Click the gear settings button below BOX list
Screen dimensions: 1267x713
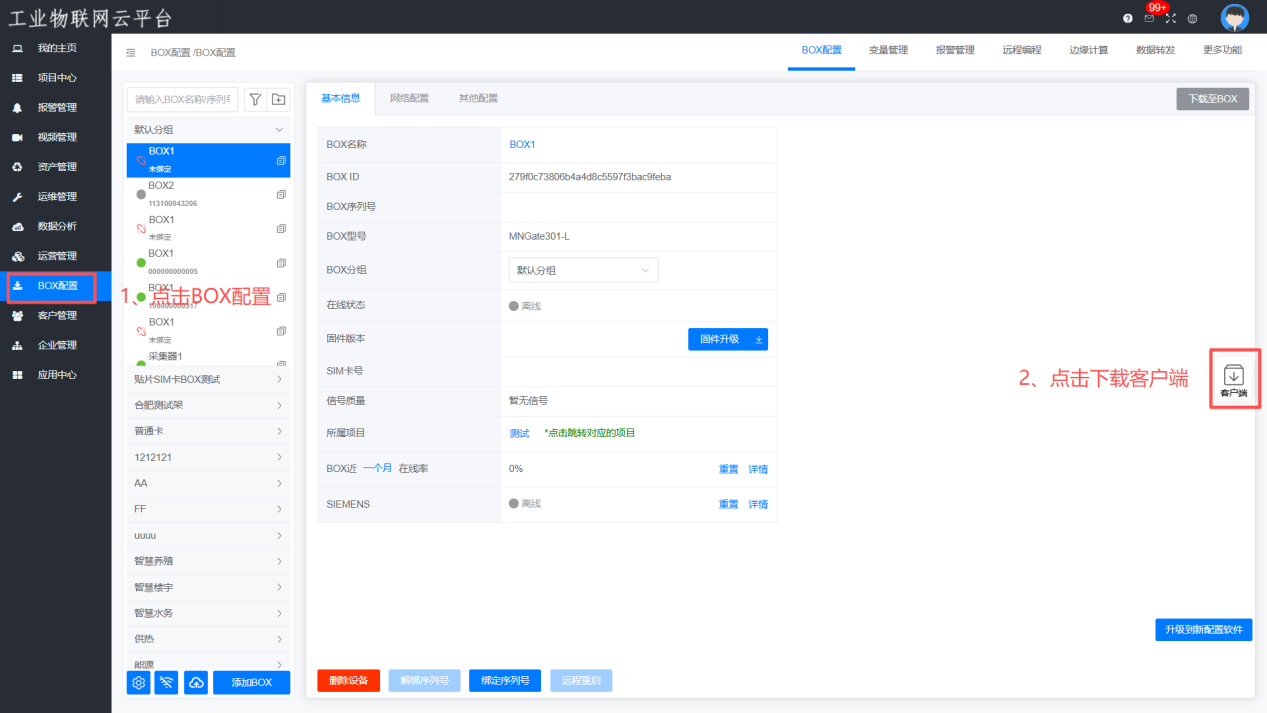tap(139, 682)
